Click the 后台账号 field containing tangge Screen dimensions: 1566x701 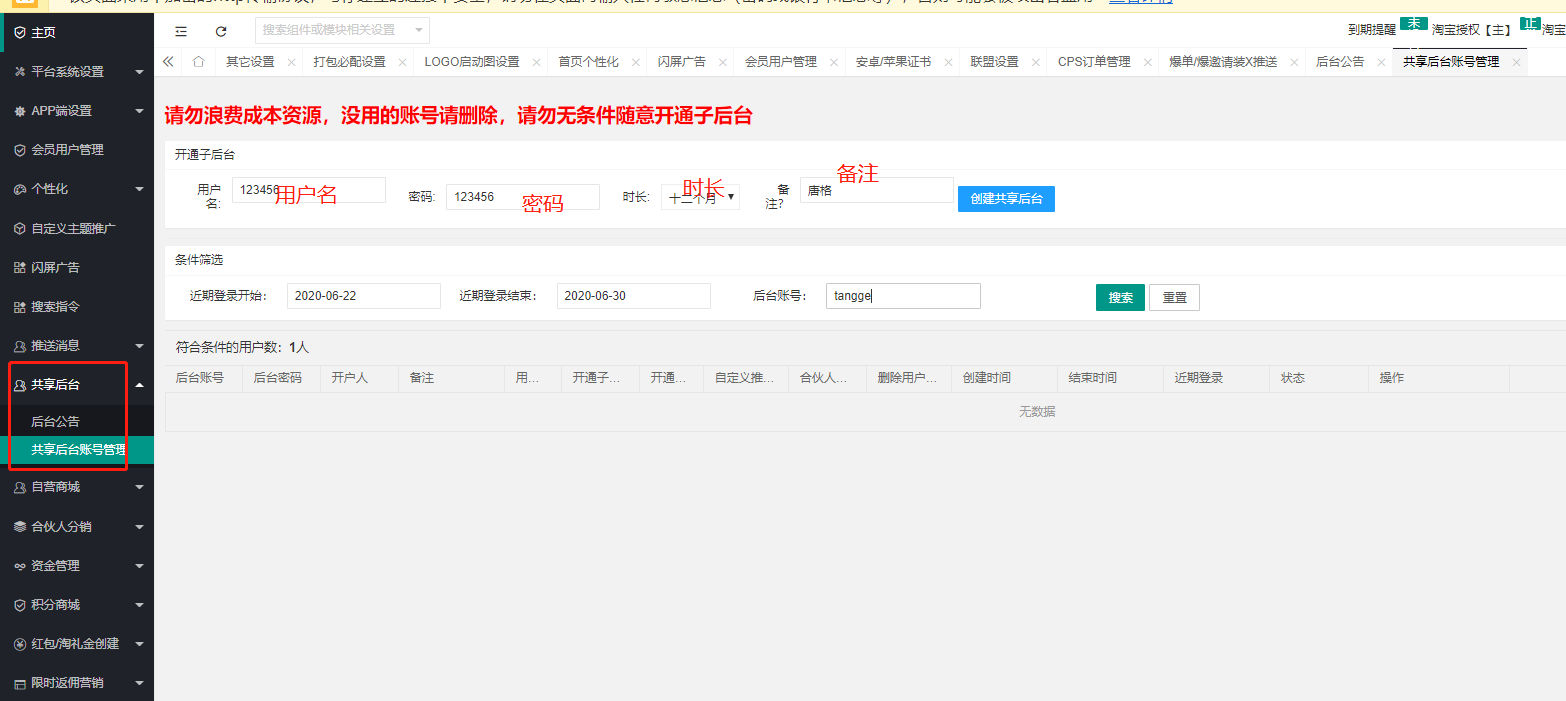pyautogui.click(x=903, y=296)
